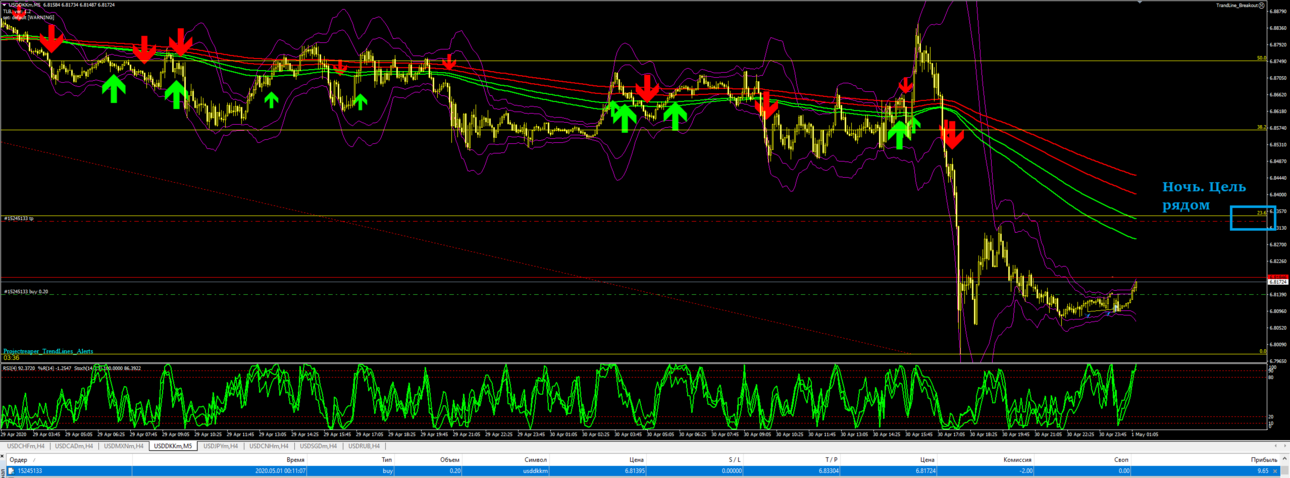Screen dimensions: 1290x478
Task: Select order number 15245133 in the table
Action: click(29, 470)
